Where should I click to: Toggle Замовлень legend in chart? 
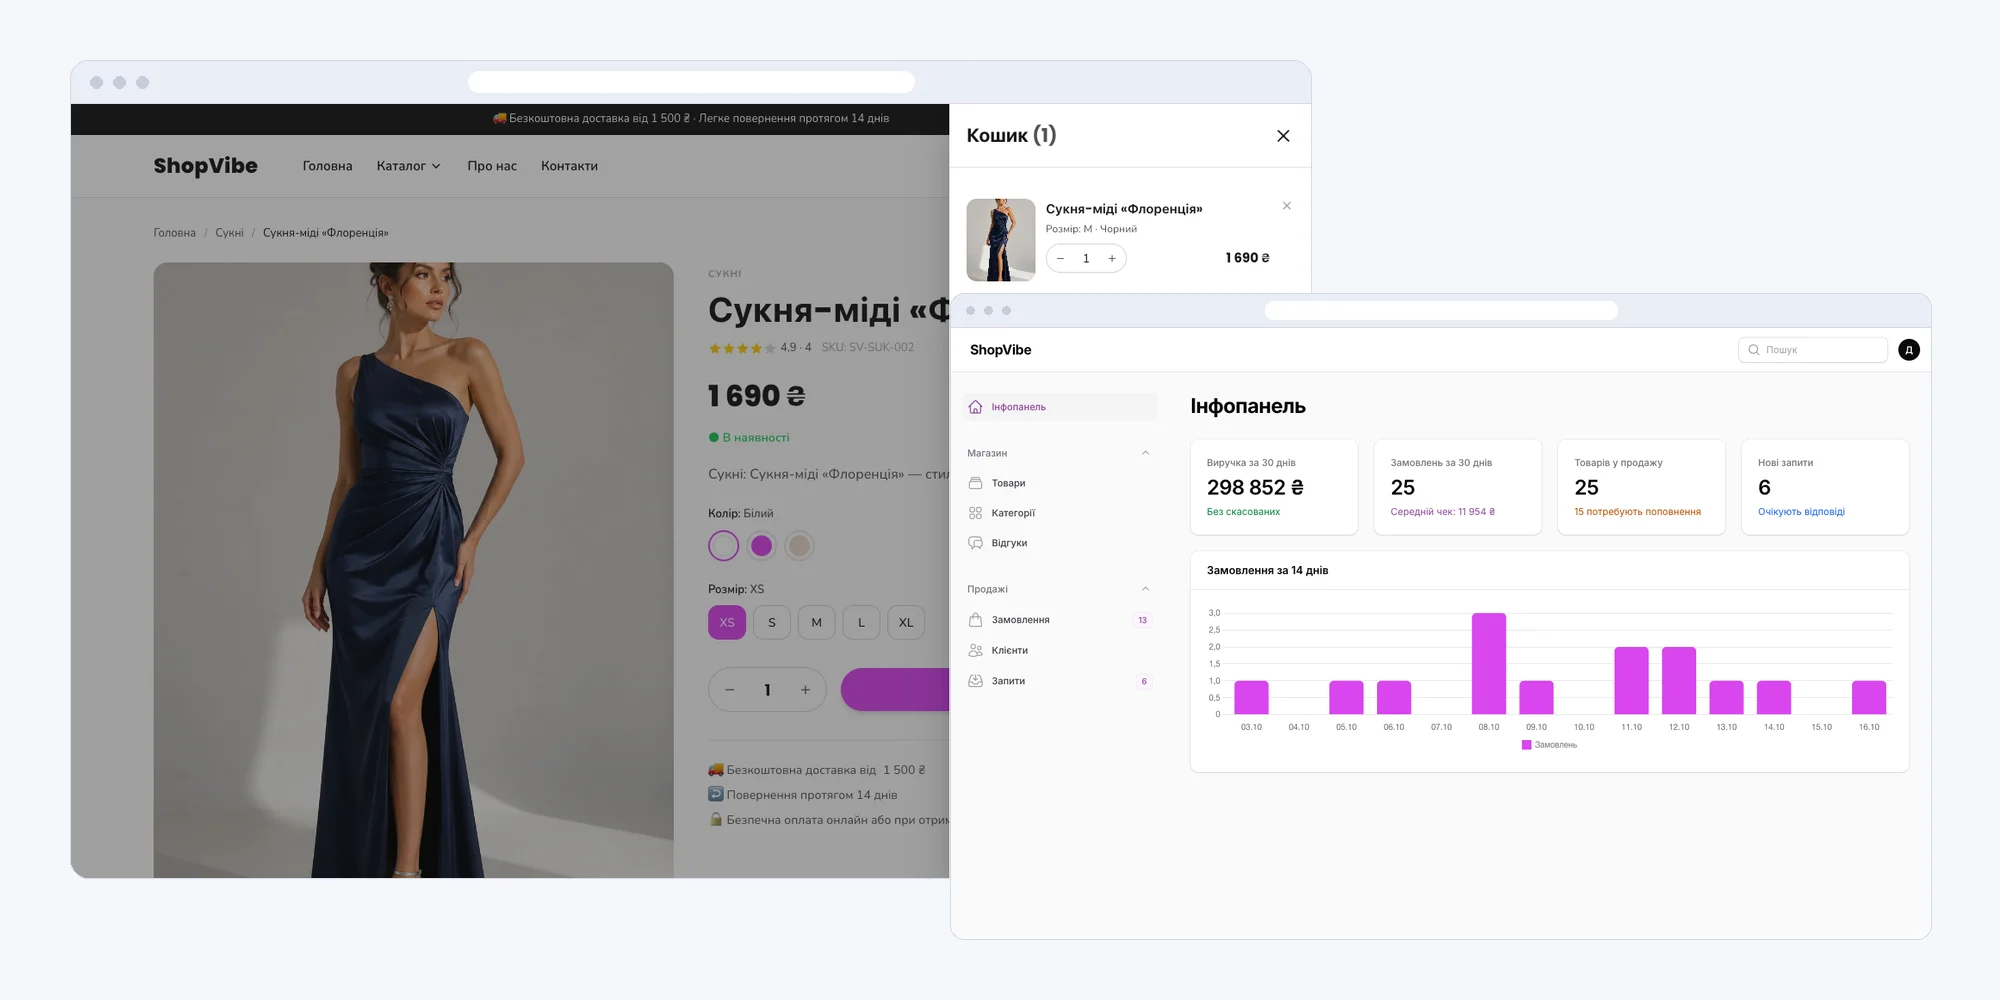pos(1549,745)
